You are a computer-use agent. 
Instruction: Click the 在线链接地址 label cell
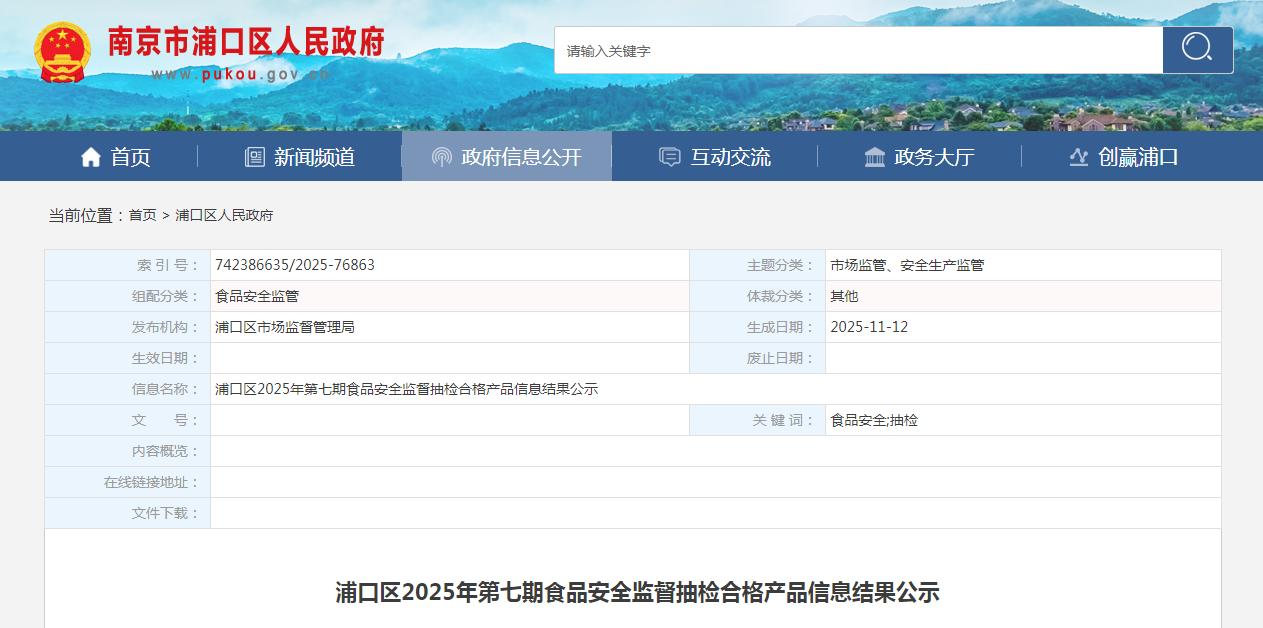[128, 482]
